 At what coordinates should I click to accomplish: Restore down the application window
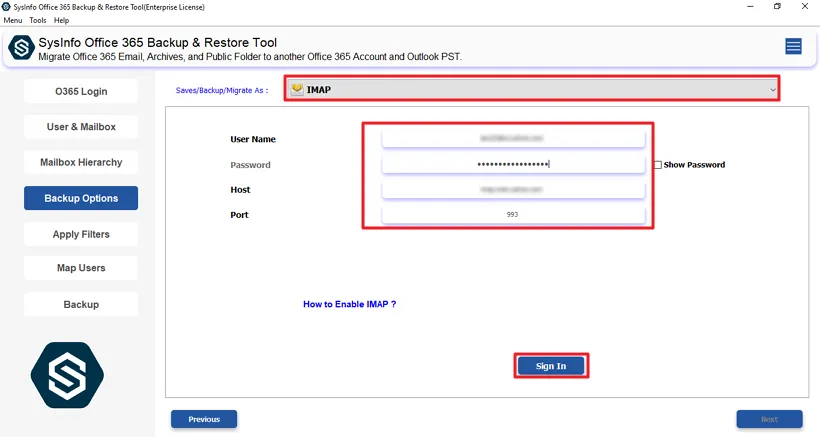pos(778,7)
